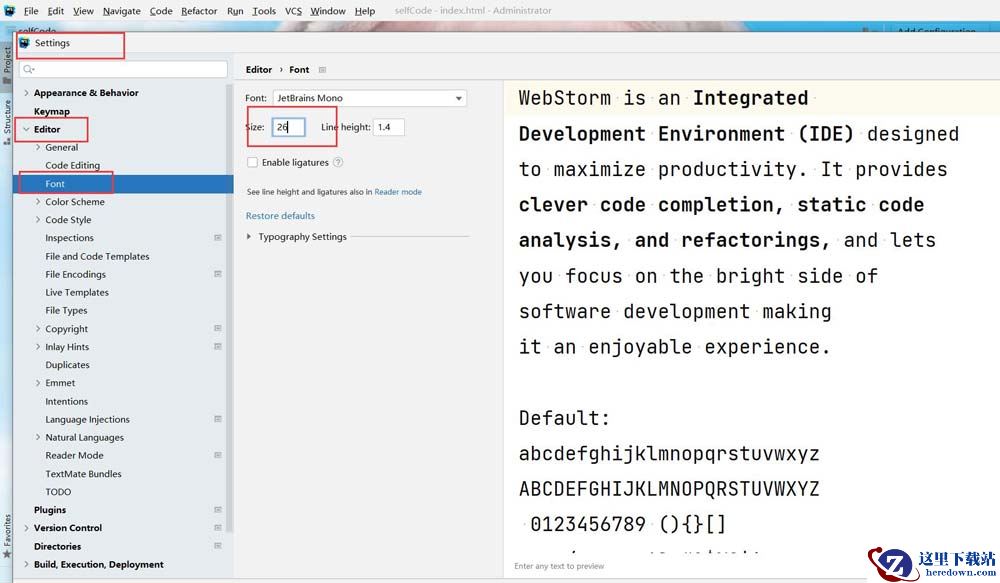Click the project-level marker icon next to Copyright

pos(217,328)
